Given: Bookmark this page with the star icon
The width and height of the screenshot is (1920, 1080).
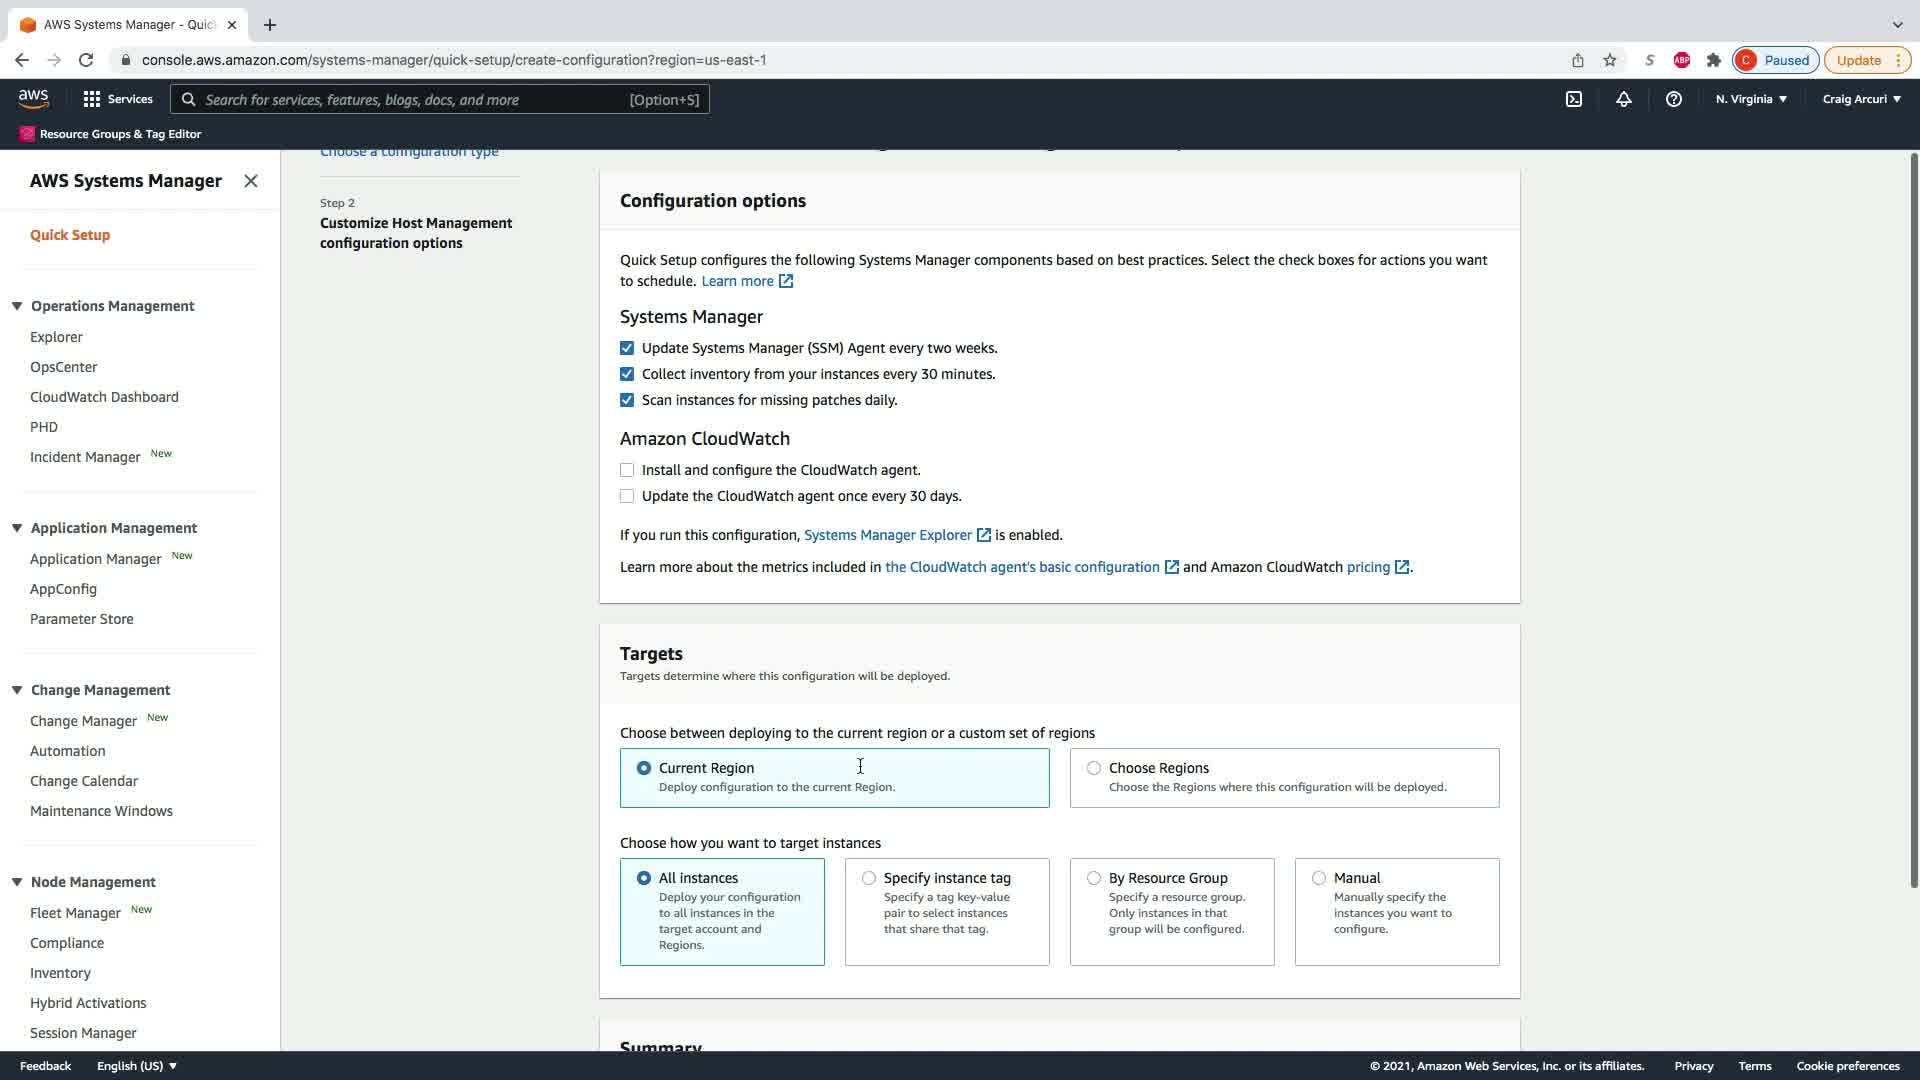Looking at the screenshot, I should point(1610,60).
